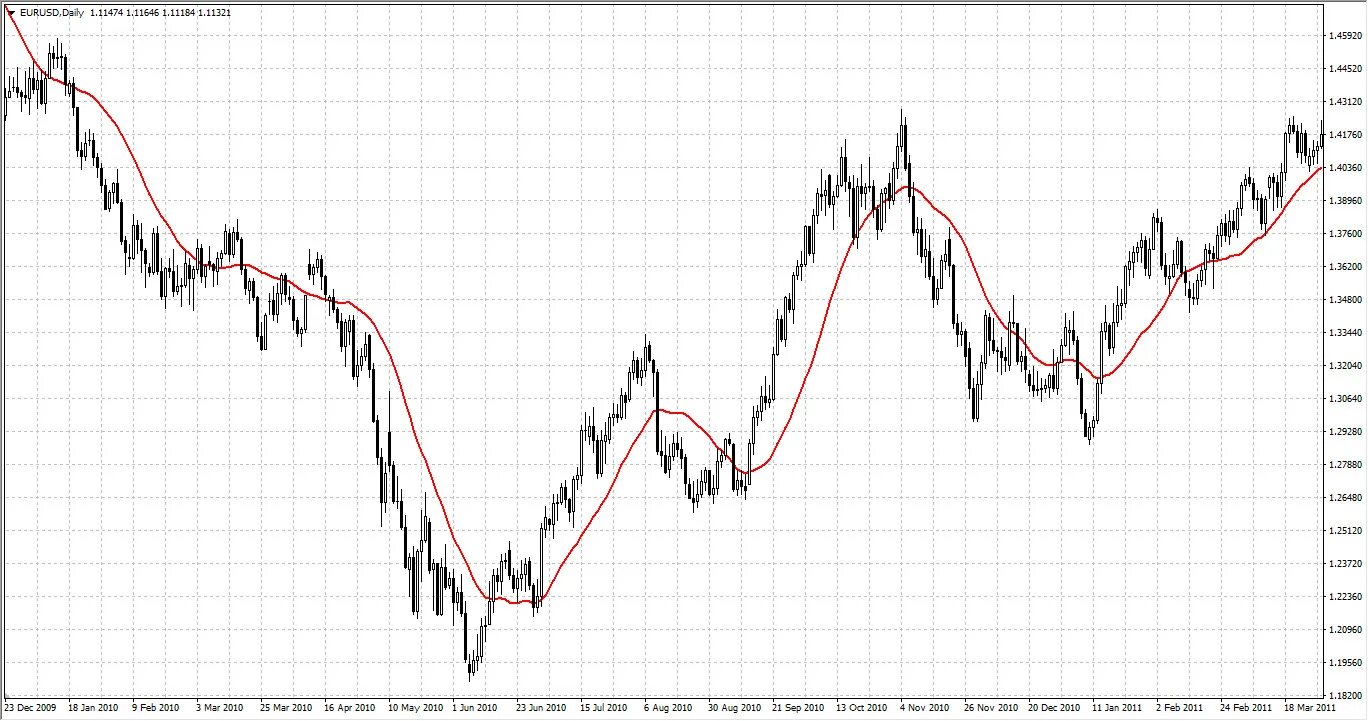Click the 1.26480 price label
1368x721 pixels.
[1345, 498]
